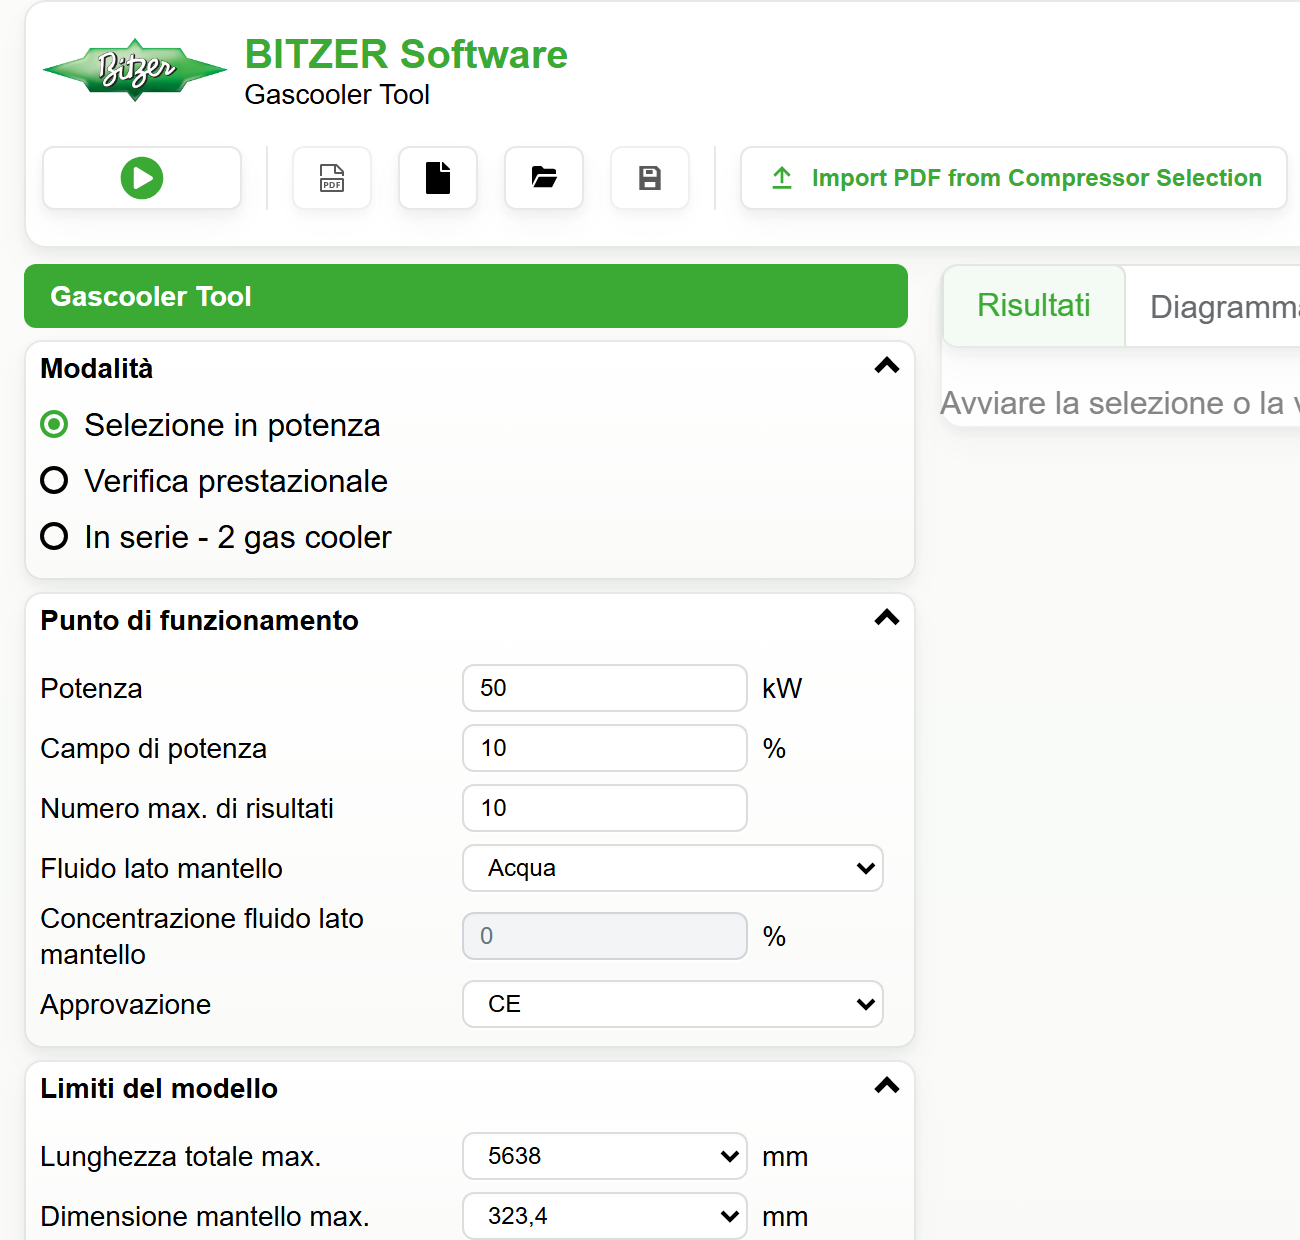This screenshot has height=1240, width=1300.
Task: Click disabled Concentrazione fluido field
Action: click(605, 936)
